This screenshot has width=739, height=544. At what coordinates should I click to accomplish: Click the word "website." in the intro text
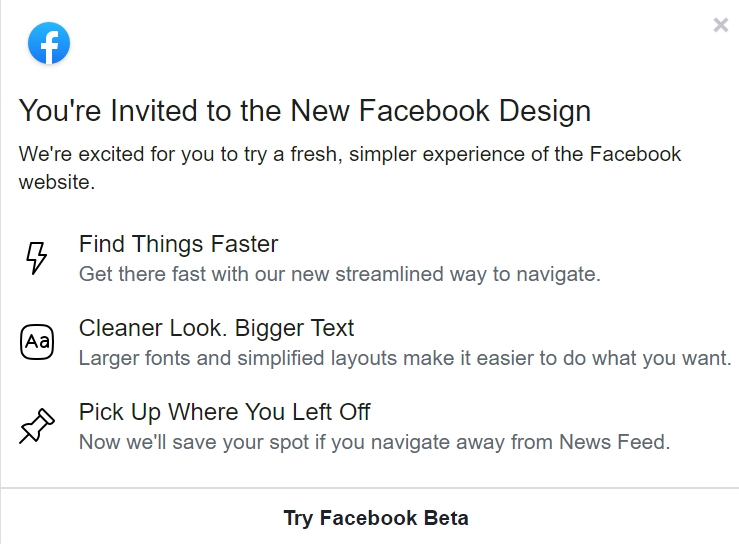pos(57,182)
